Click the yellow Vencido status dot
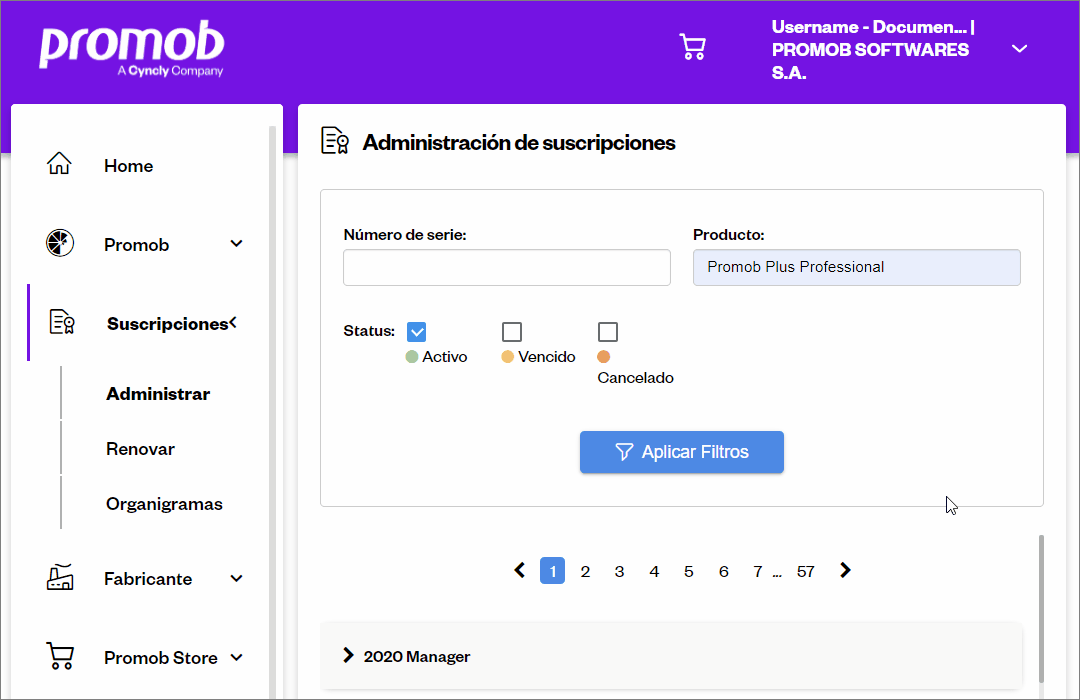 click(x=508, y=357)
